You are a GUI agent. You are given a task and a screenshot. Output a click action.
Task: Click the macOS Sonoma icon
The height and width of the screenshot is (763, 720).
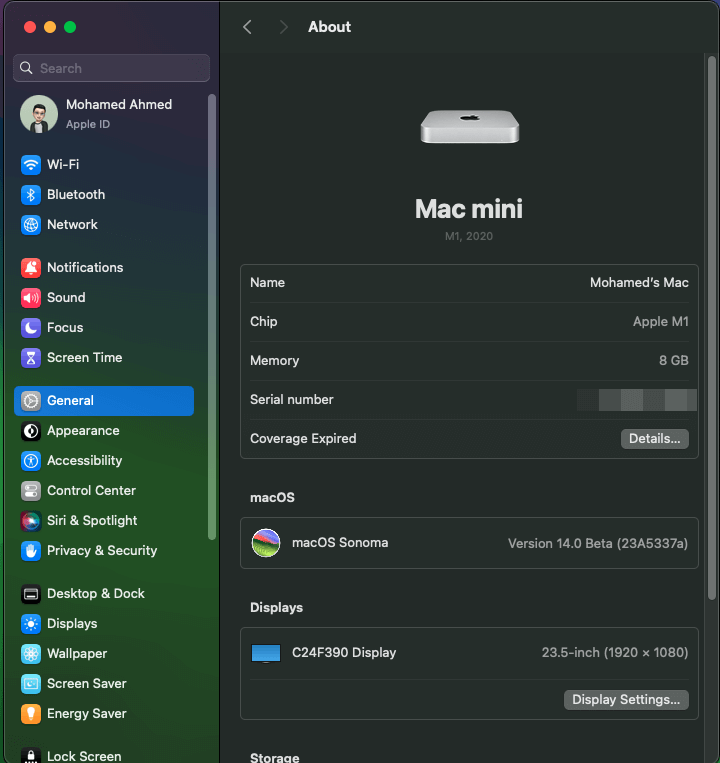[266, 543]
